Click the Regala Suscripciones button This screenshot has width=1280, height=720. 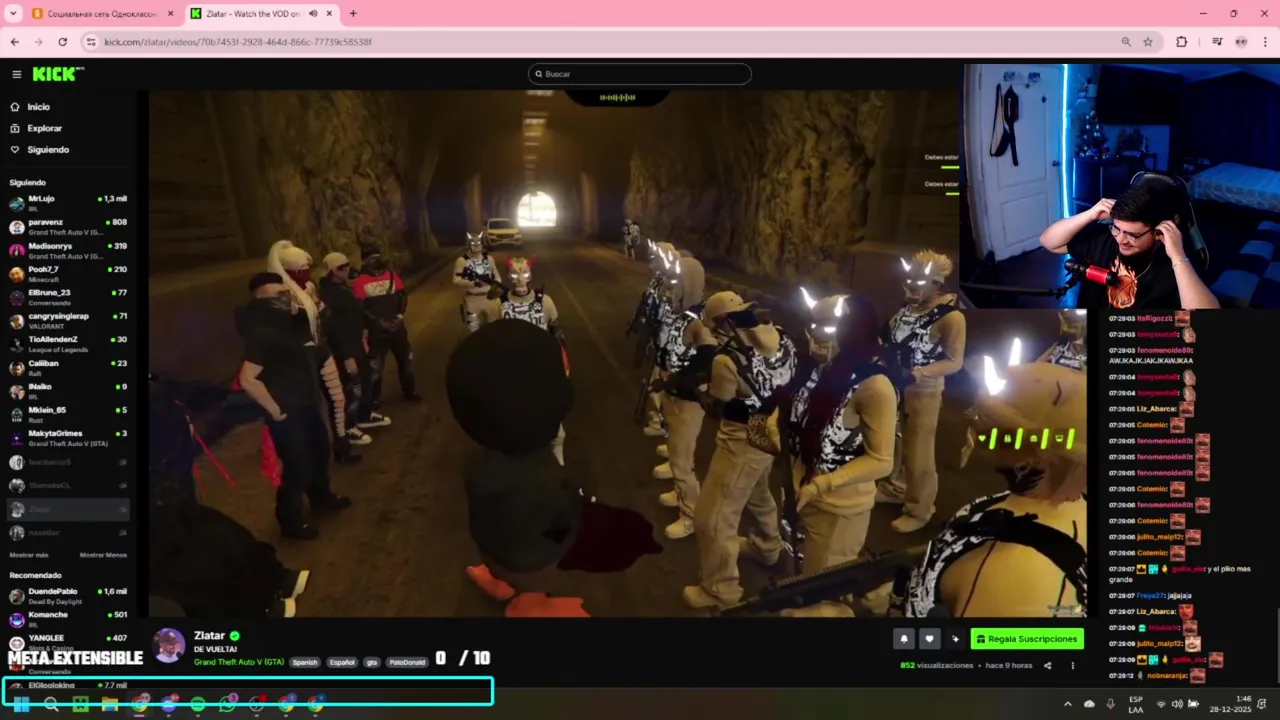1027,639
